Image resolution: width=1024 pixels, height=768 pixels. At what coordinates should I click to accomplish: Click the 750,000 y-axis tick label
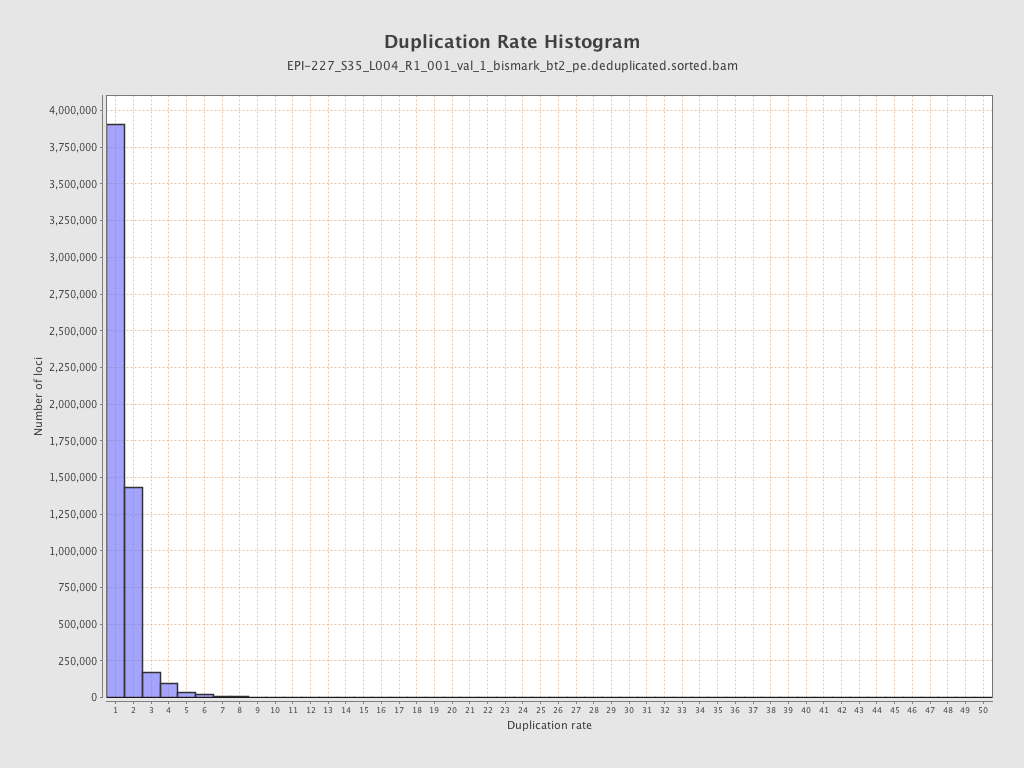tap(78, 587)
